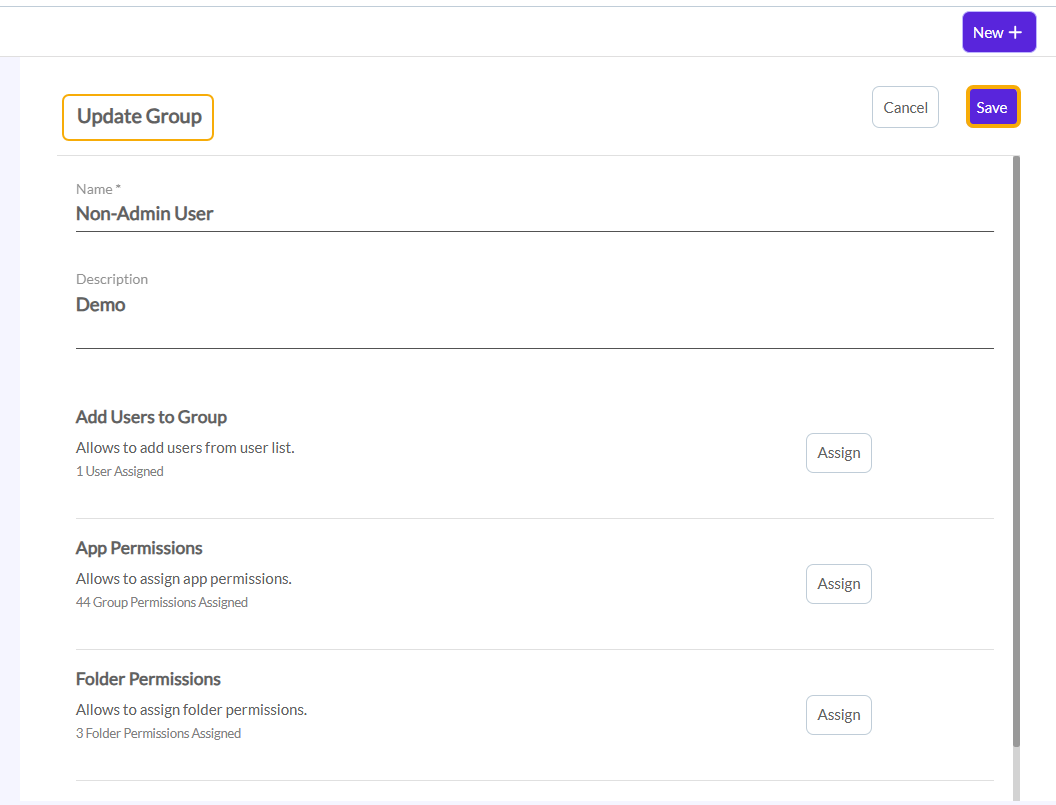This screenshot has width=1056, height=805.
Task: Open Assign for App Permissions
Action: (x=838, y=584)
